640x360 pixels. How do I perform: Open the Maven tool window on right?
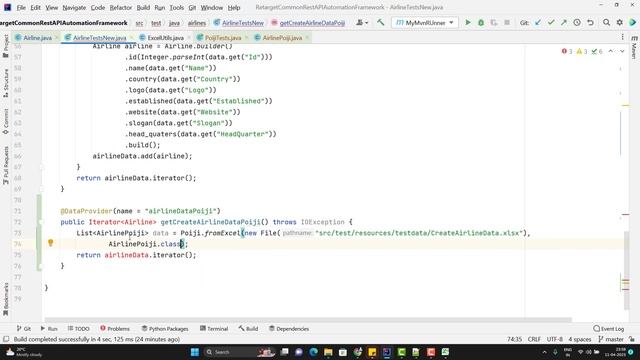click(634, 47)
